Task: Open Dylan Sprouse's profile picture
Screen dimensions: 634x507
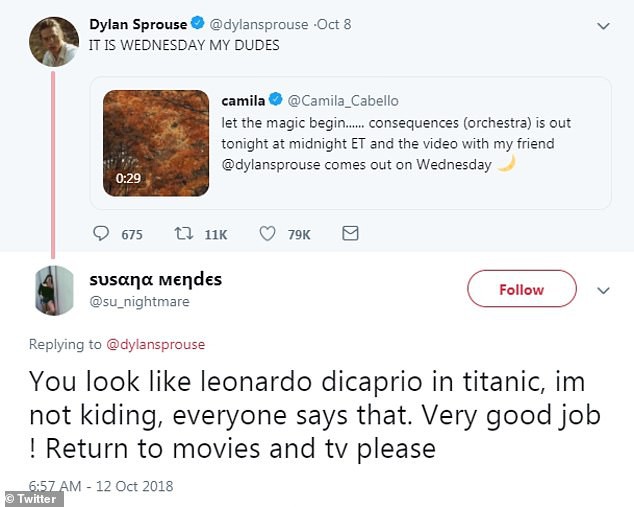Action: 53,42
